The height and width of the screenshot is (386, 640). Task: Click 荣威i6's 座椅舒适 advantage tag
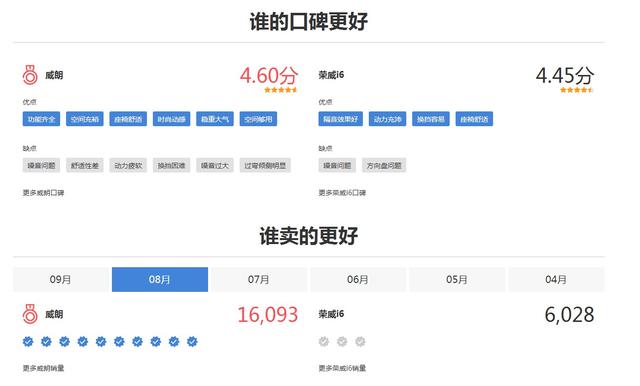(x=474, y=119)
